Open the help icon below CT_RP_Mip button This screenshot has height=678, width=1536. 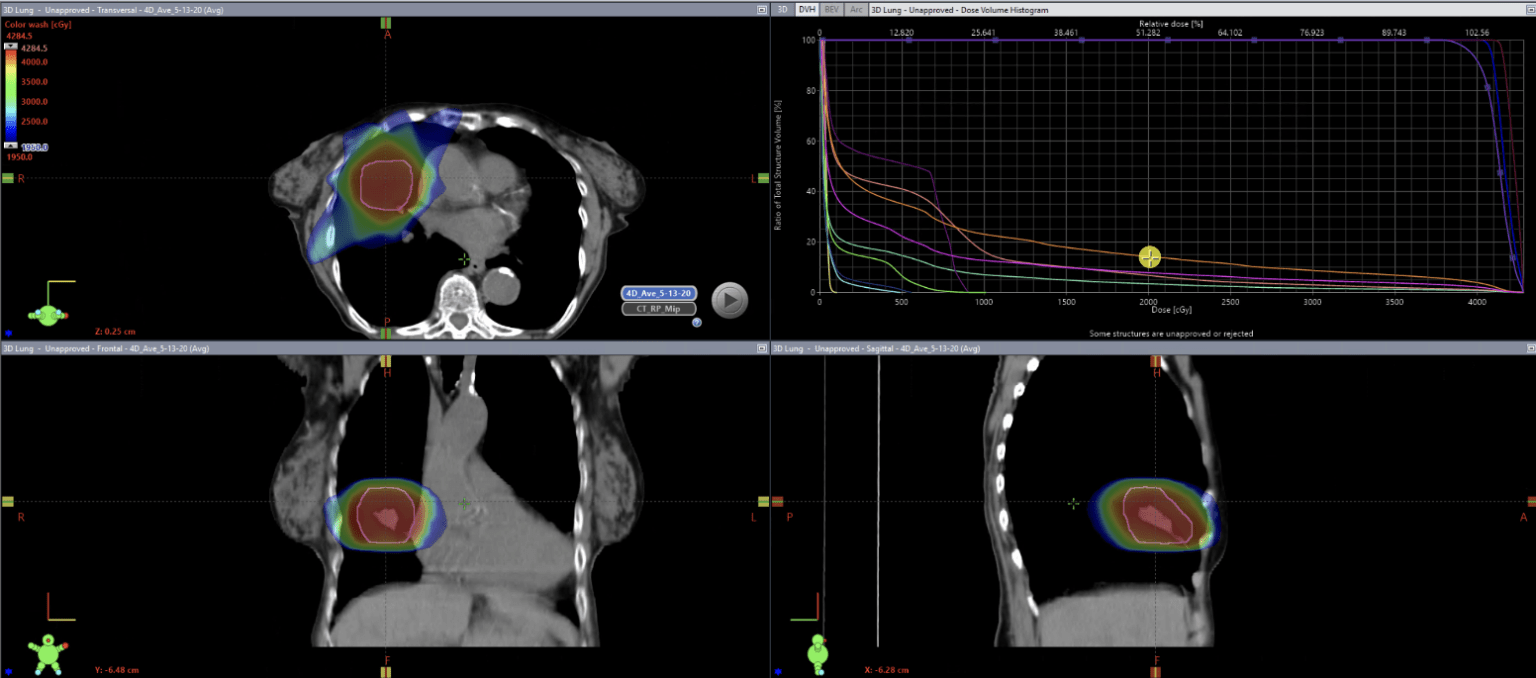697,320
